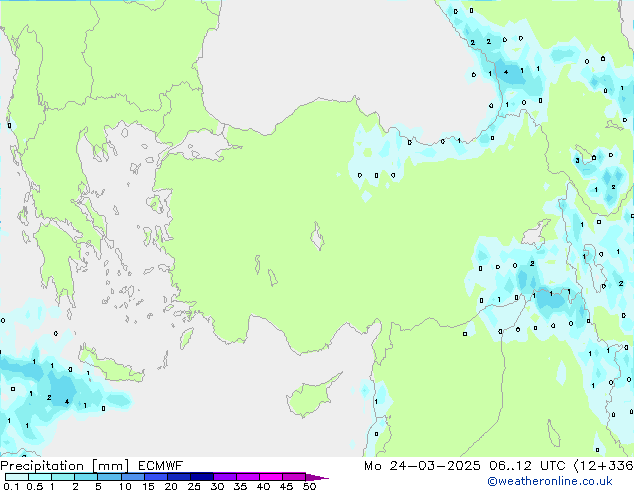Click the island of Crete on the map

tap(110, 365)
